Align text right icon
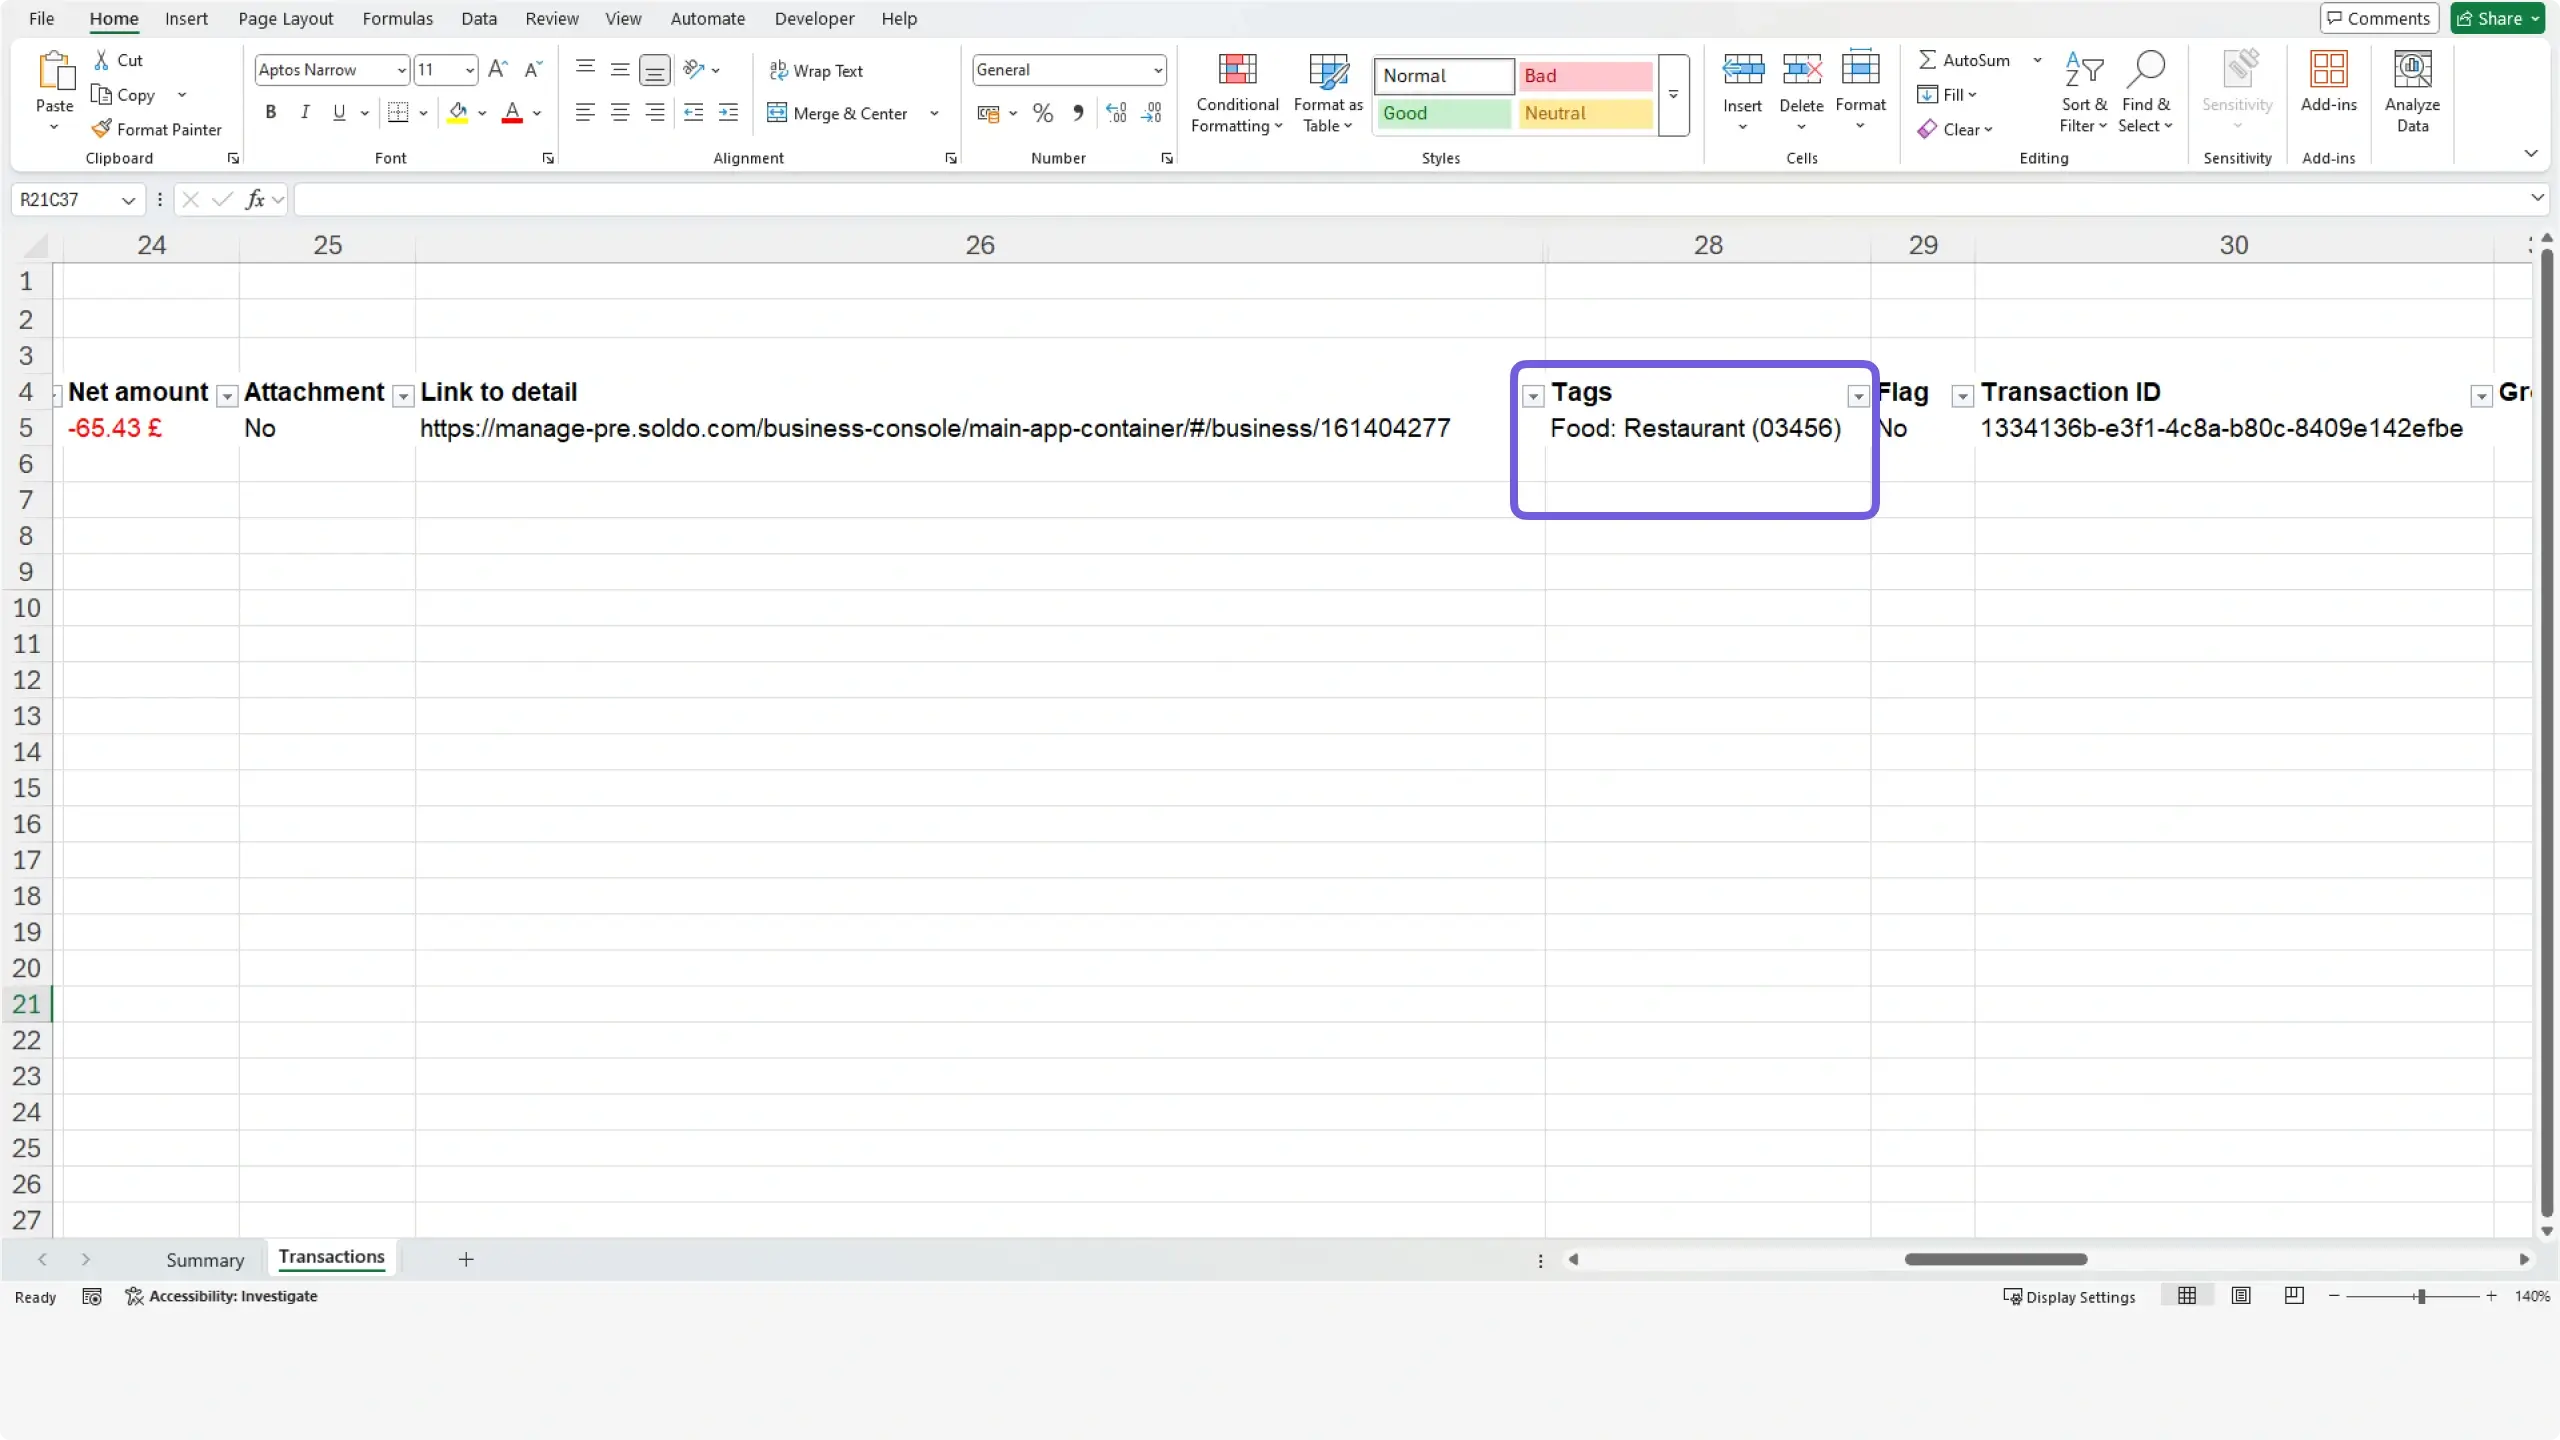This screenshot has width=2560, height=1440. point(655,112)
